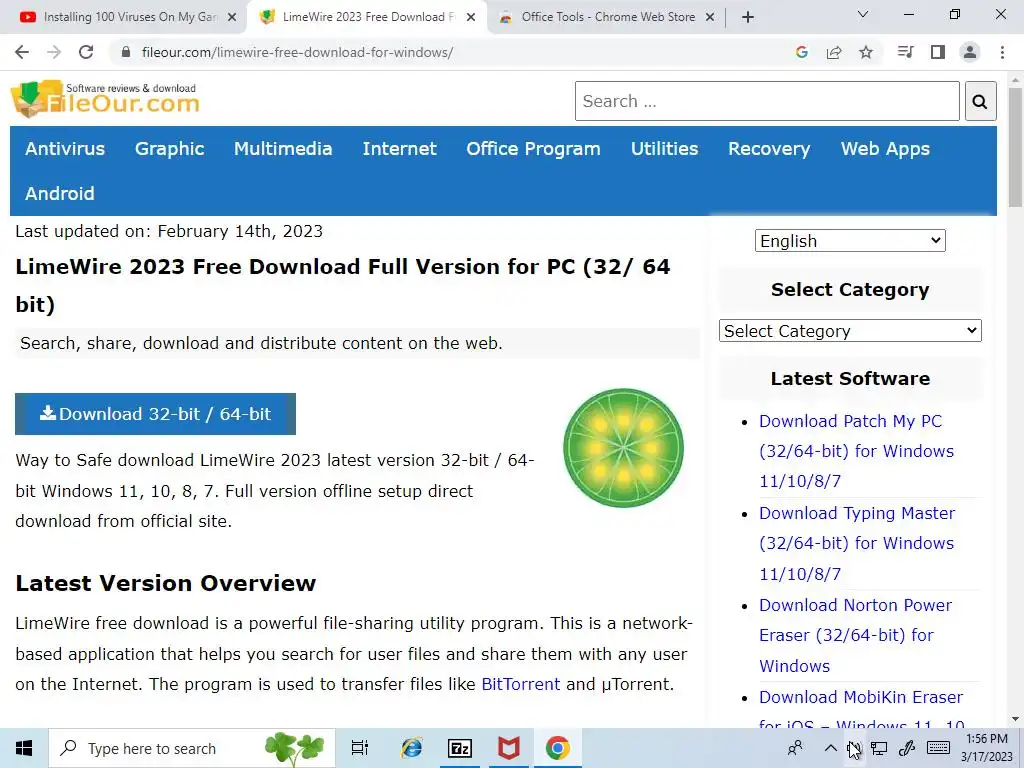The width and height of the screenshot is (1024, 768).
Task: Open Multimedia category menu
Action: 283,149
